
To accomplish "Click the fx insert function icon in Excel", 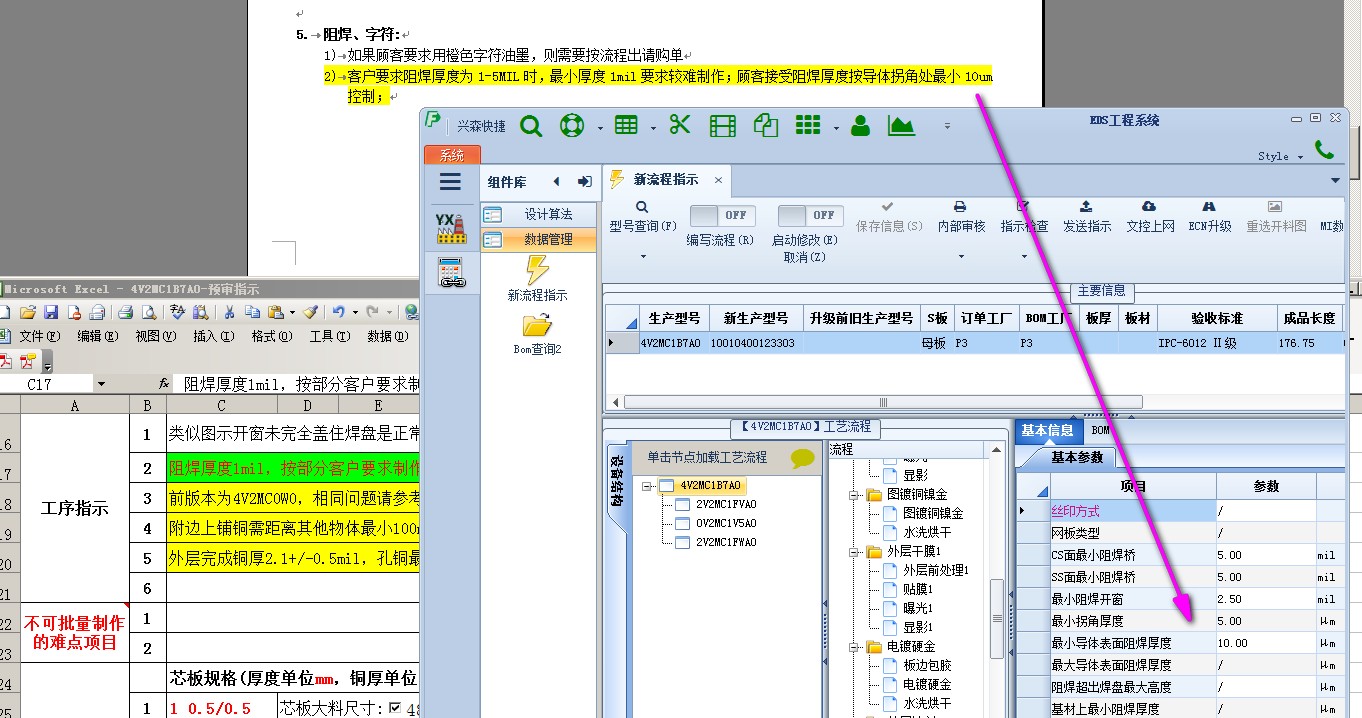I will 164,383.
